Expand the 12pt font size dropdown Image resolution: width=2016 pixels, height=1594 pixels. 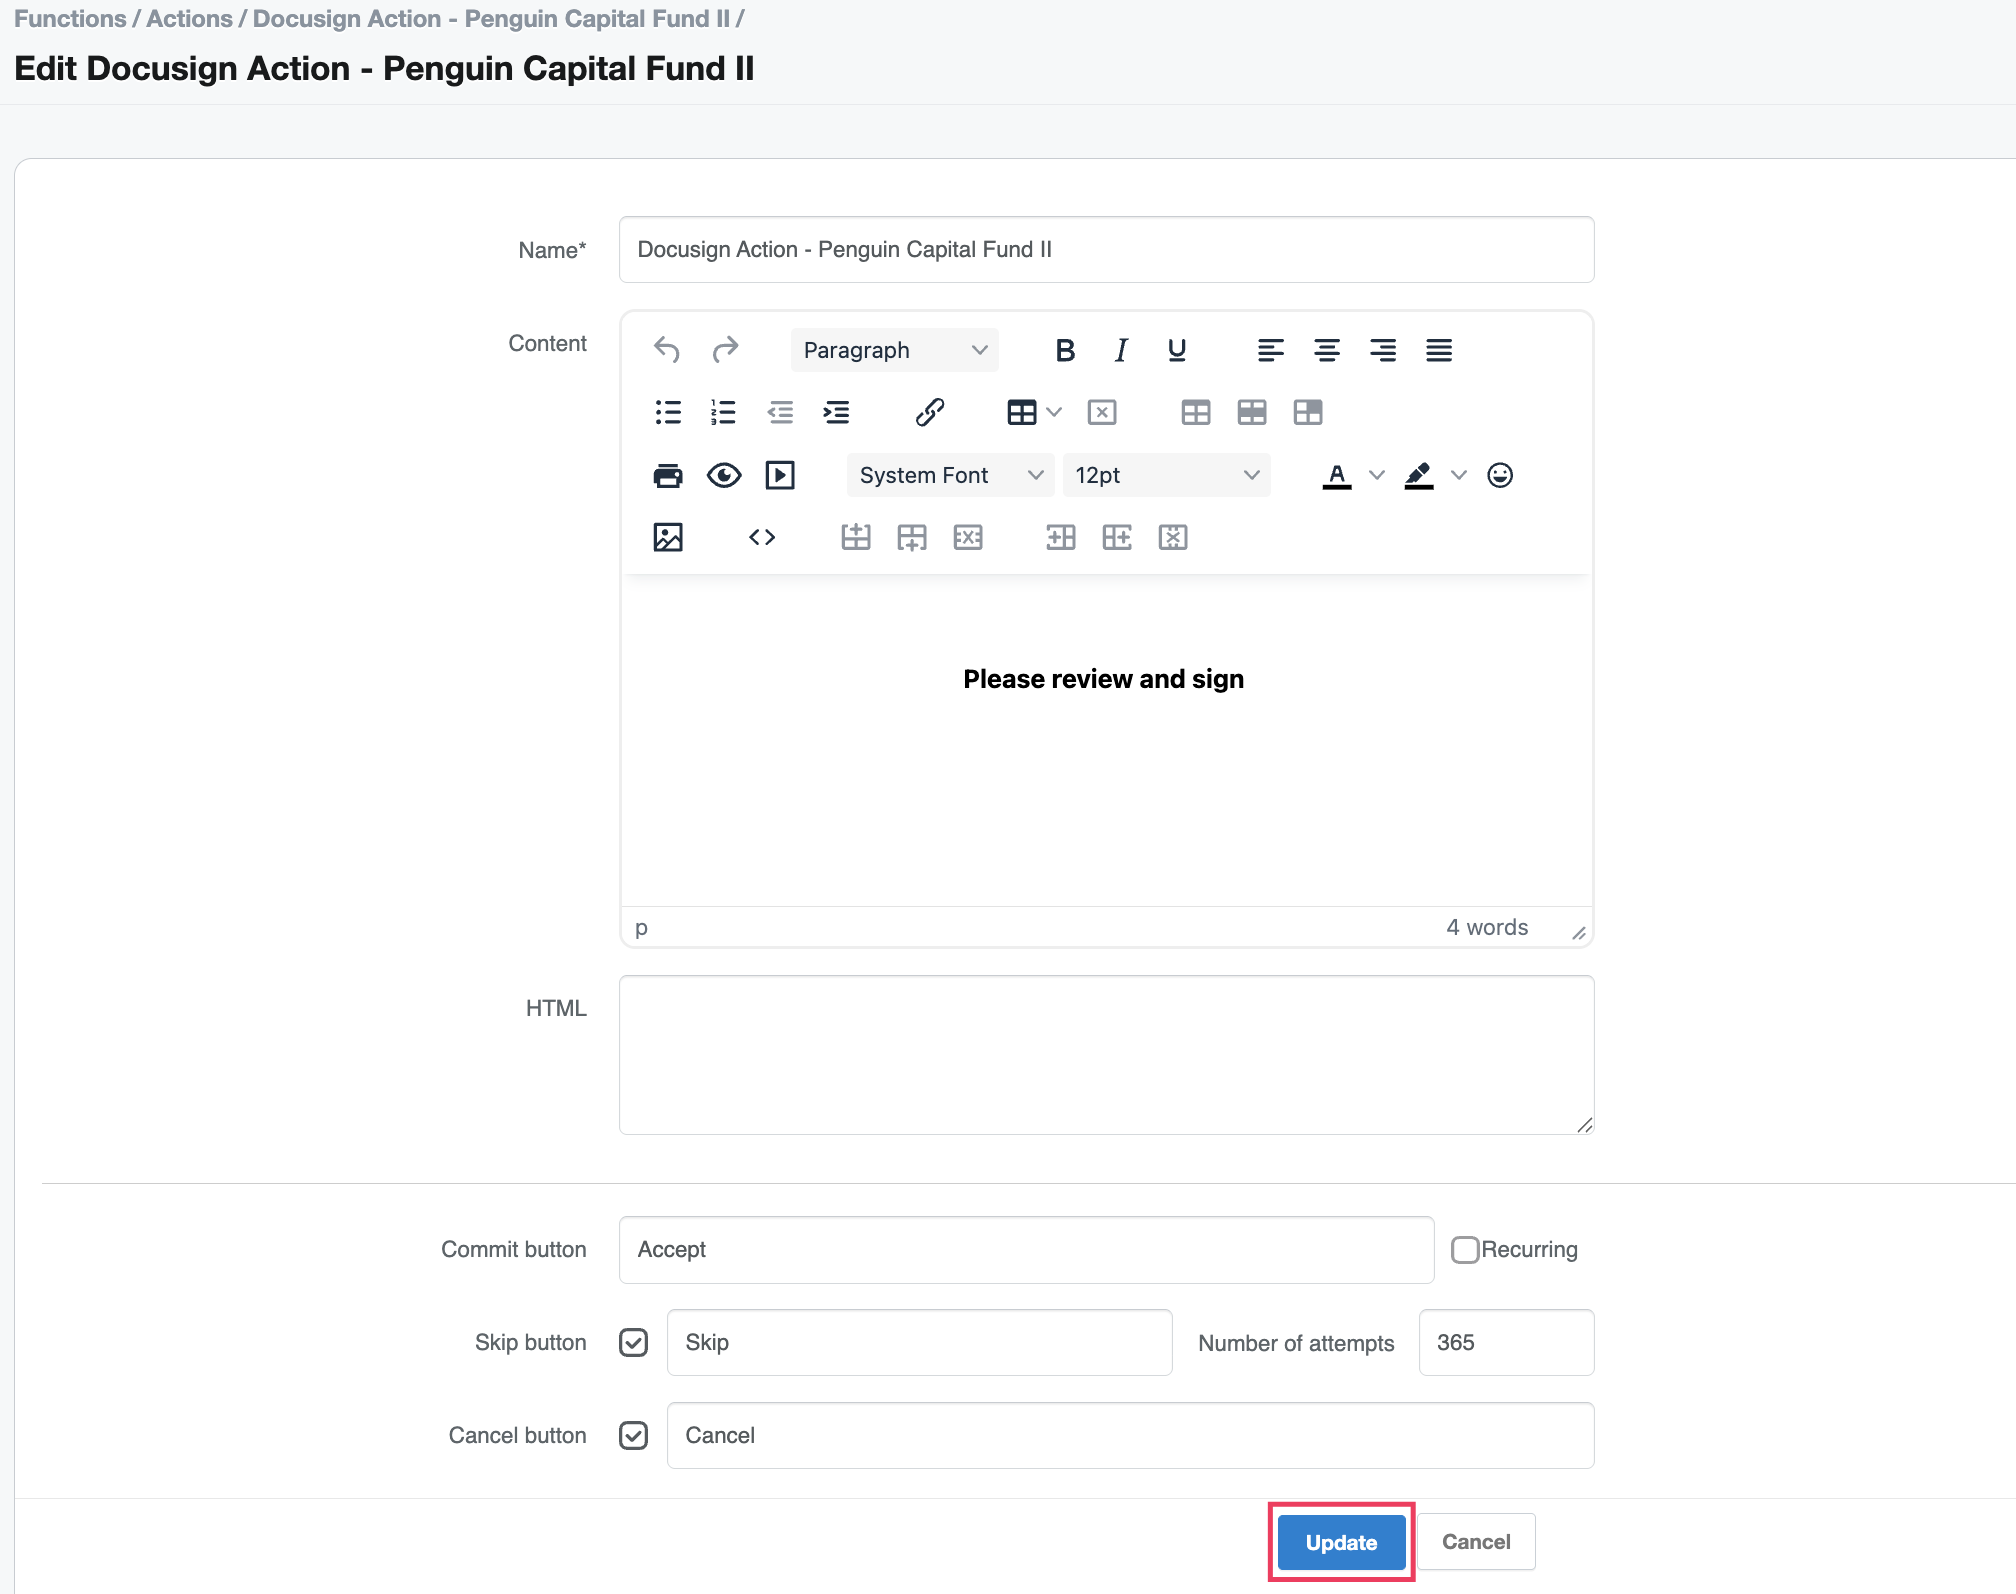pyautogui.click(x=1165, y=475)
